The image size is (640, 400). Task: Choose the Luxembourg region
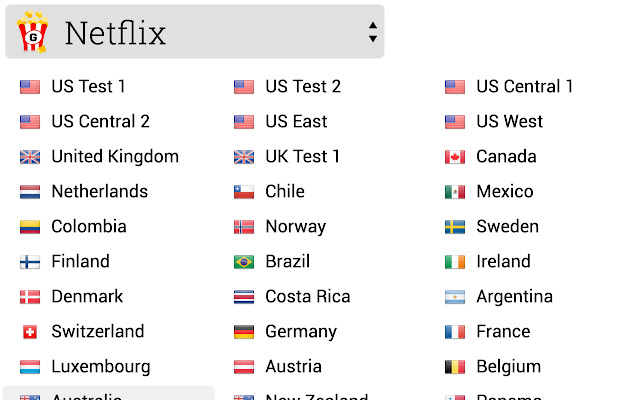point(100,367)
